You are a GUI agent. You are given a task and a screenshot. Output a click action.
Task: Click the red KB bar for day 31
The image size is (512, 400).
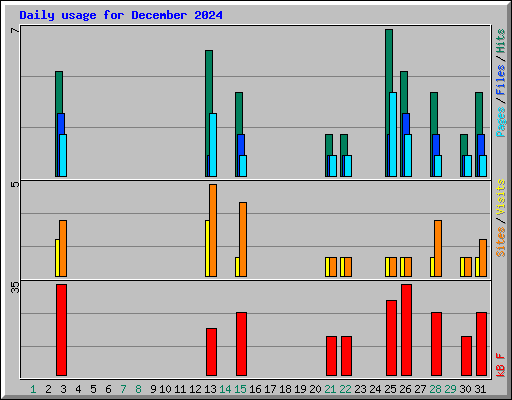tap(481, 344)
